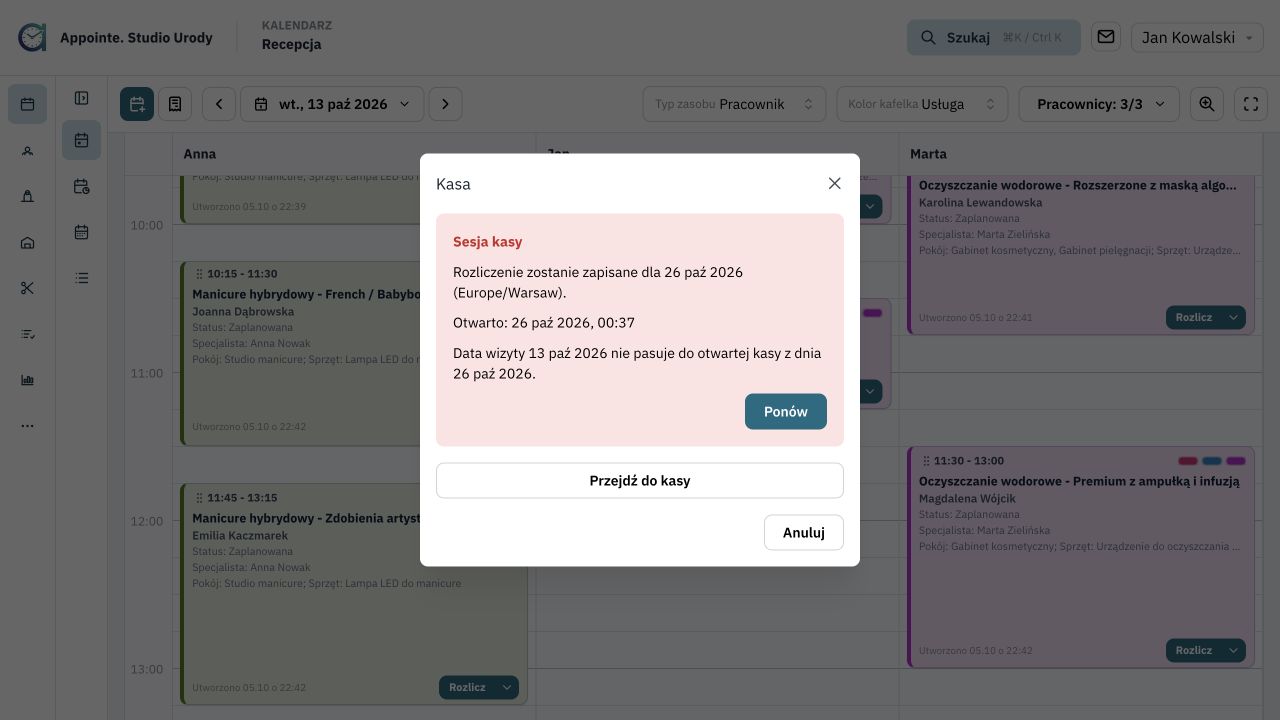Click the blue tag on Magdalena Wójcik's appointment
The height and width of the screenshot is (720, 1280).
[1212, 461]
